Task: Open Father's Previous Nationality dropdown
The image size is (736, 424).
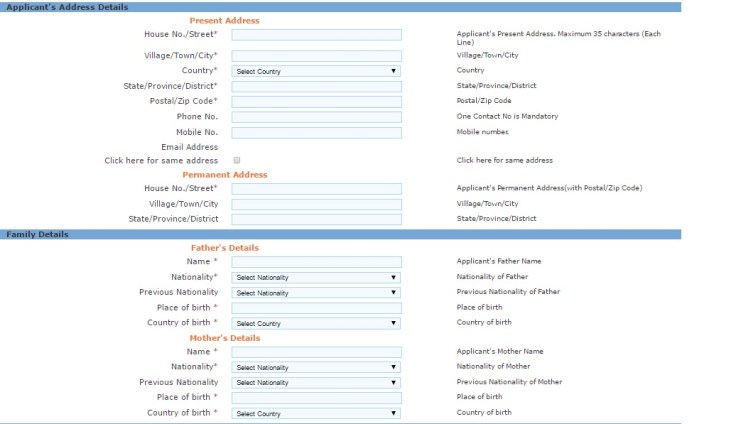Action: coord(316,293)
